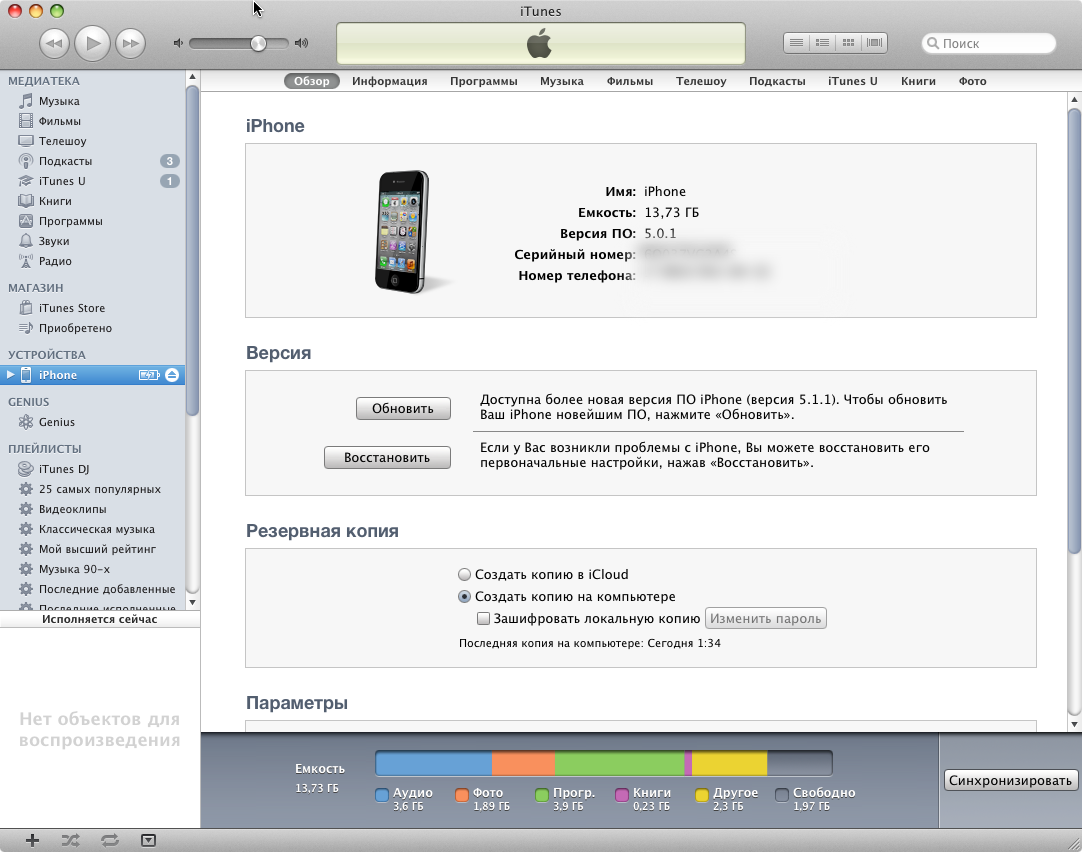Switch to the Подкасты tab
The height and width of the screenshot is (852, 1082).
[777, 81]
